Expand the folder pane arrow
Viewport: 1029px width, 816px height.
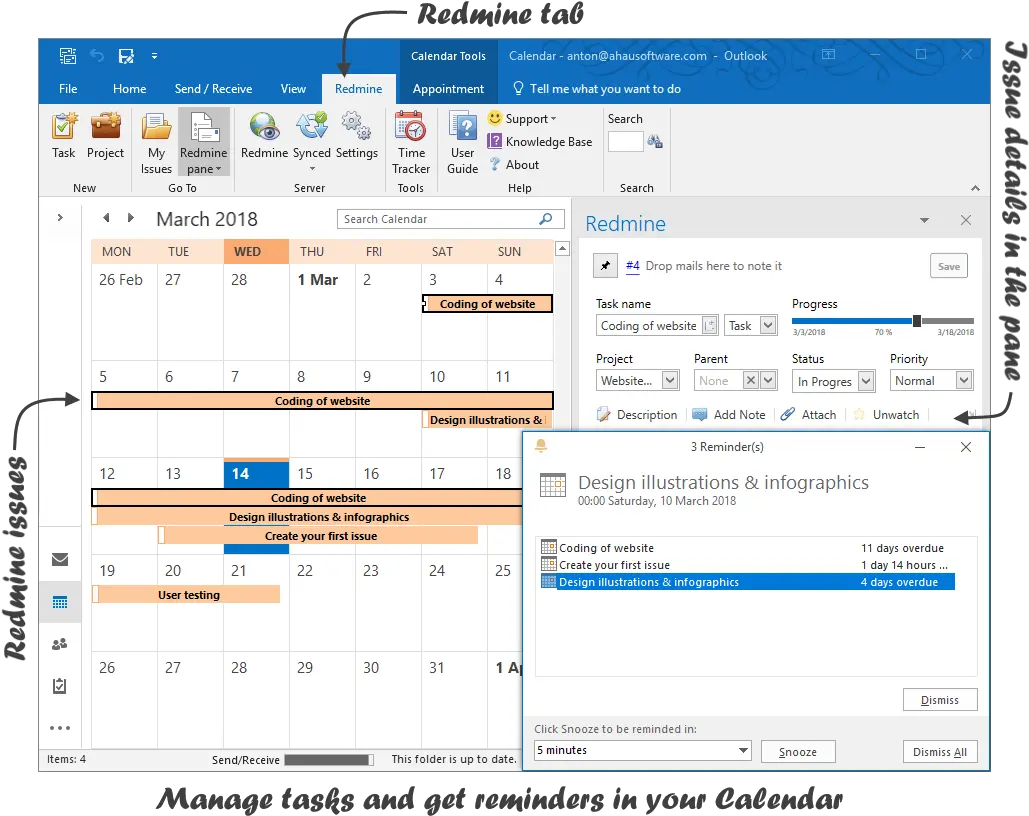(60, 217)
